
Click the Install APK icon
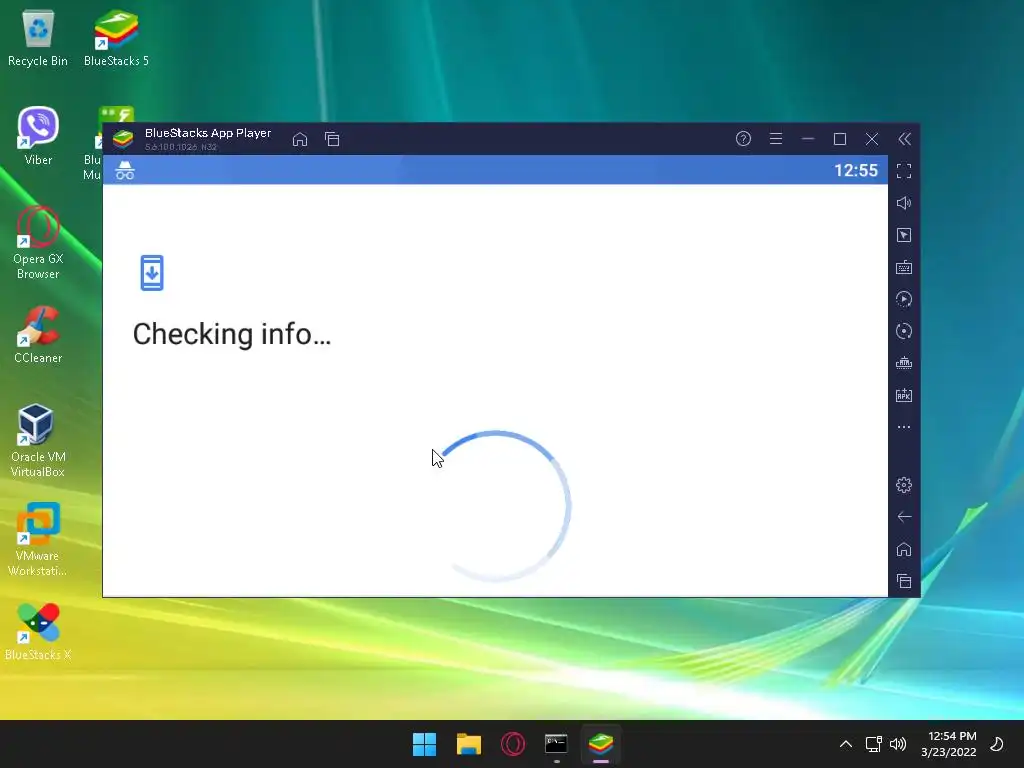click(x=904, y=395)
